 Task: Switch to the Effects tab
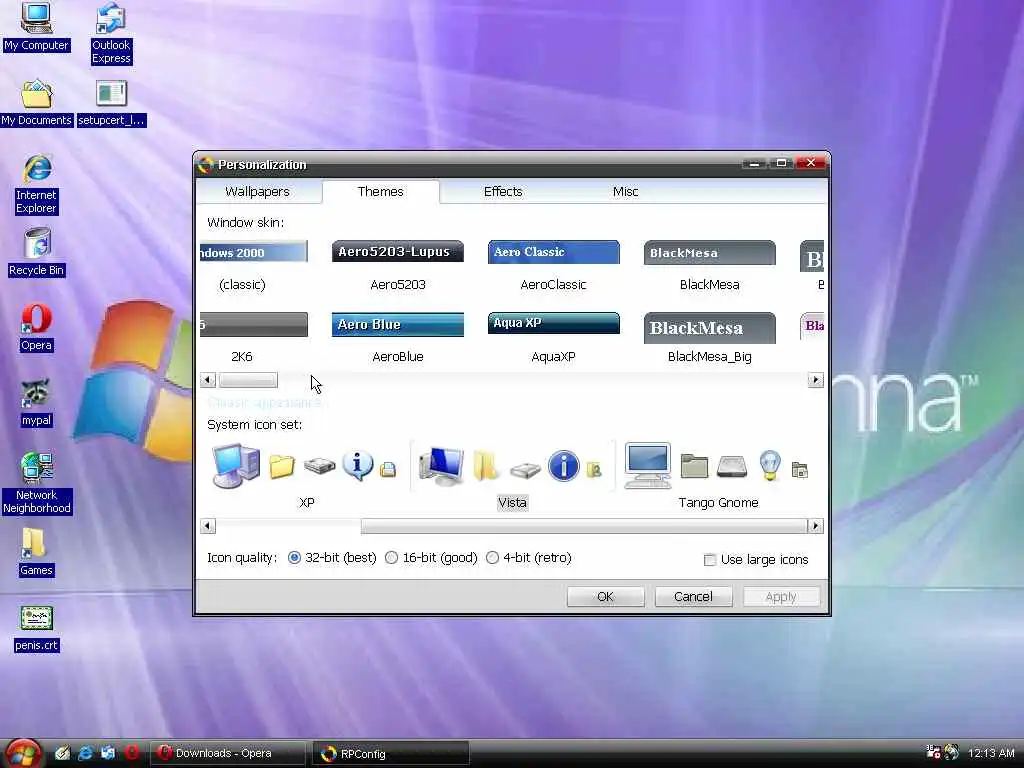coord(503,191)
